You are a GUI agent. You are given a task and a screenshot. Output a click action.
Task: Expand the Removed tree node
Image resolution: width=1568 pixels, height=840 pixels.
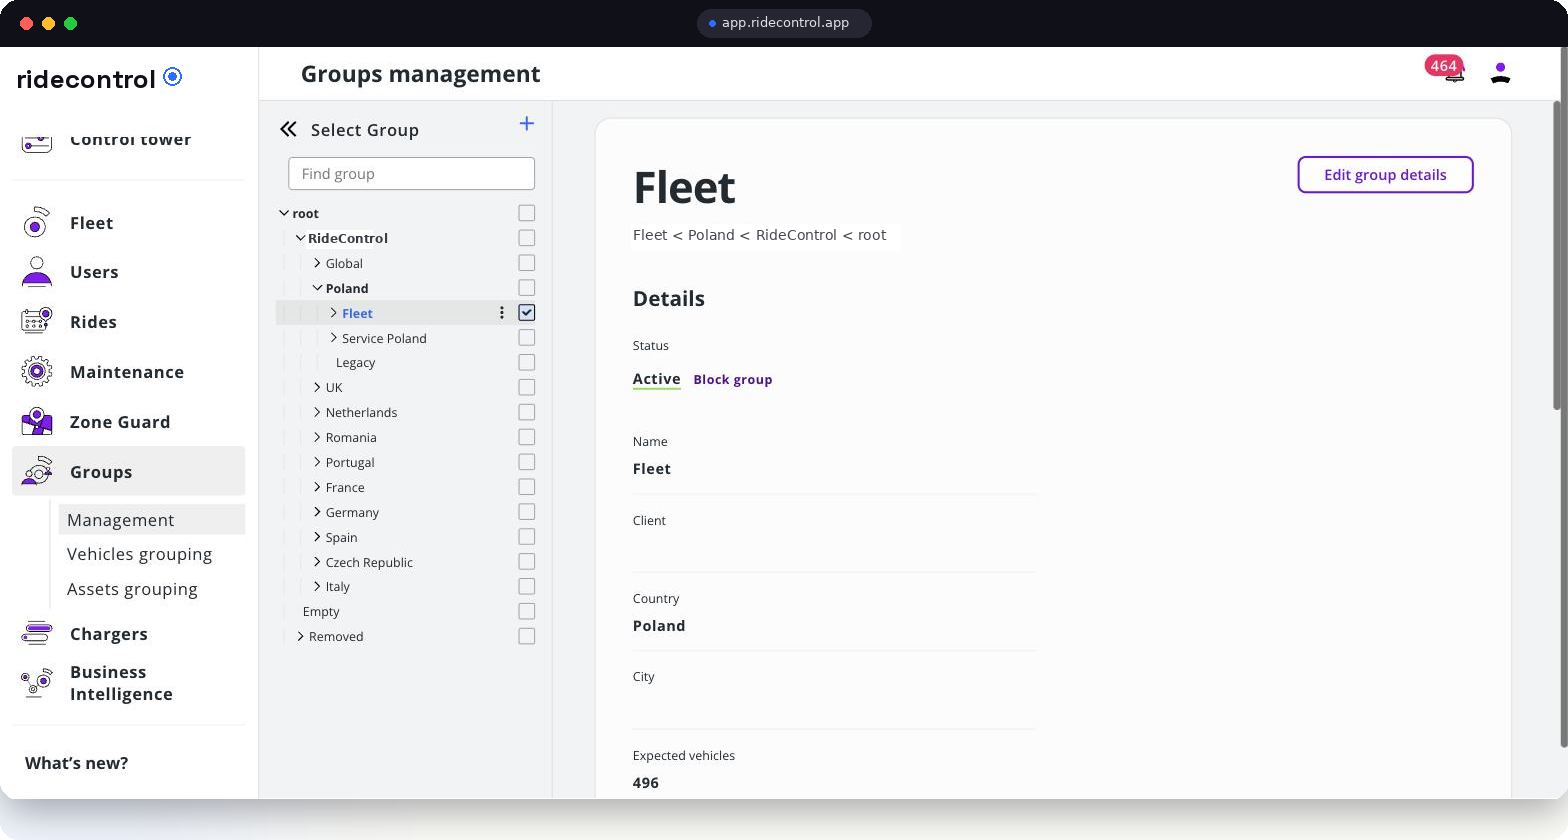click(x=300, y=636)
